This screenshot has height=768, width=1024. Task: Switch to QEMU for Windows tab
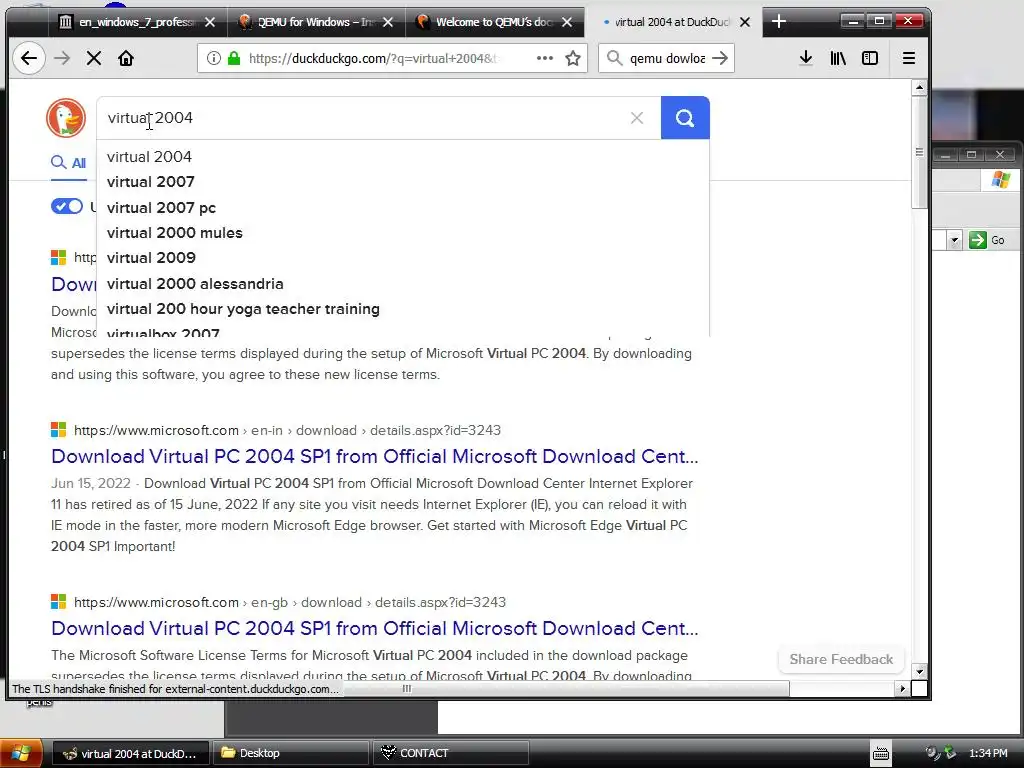317,22
